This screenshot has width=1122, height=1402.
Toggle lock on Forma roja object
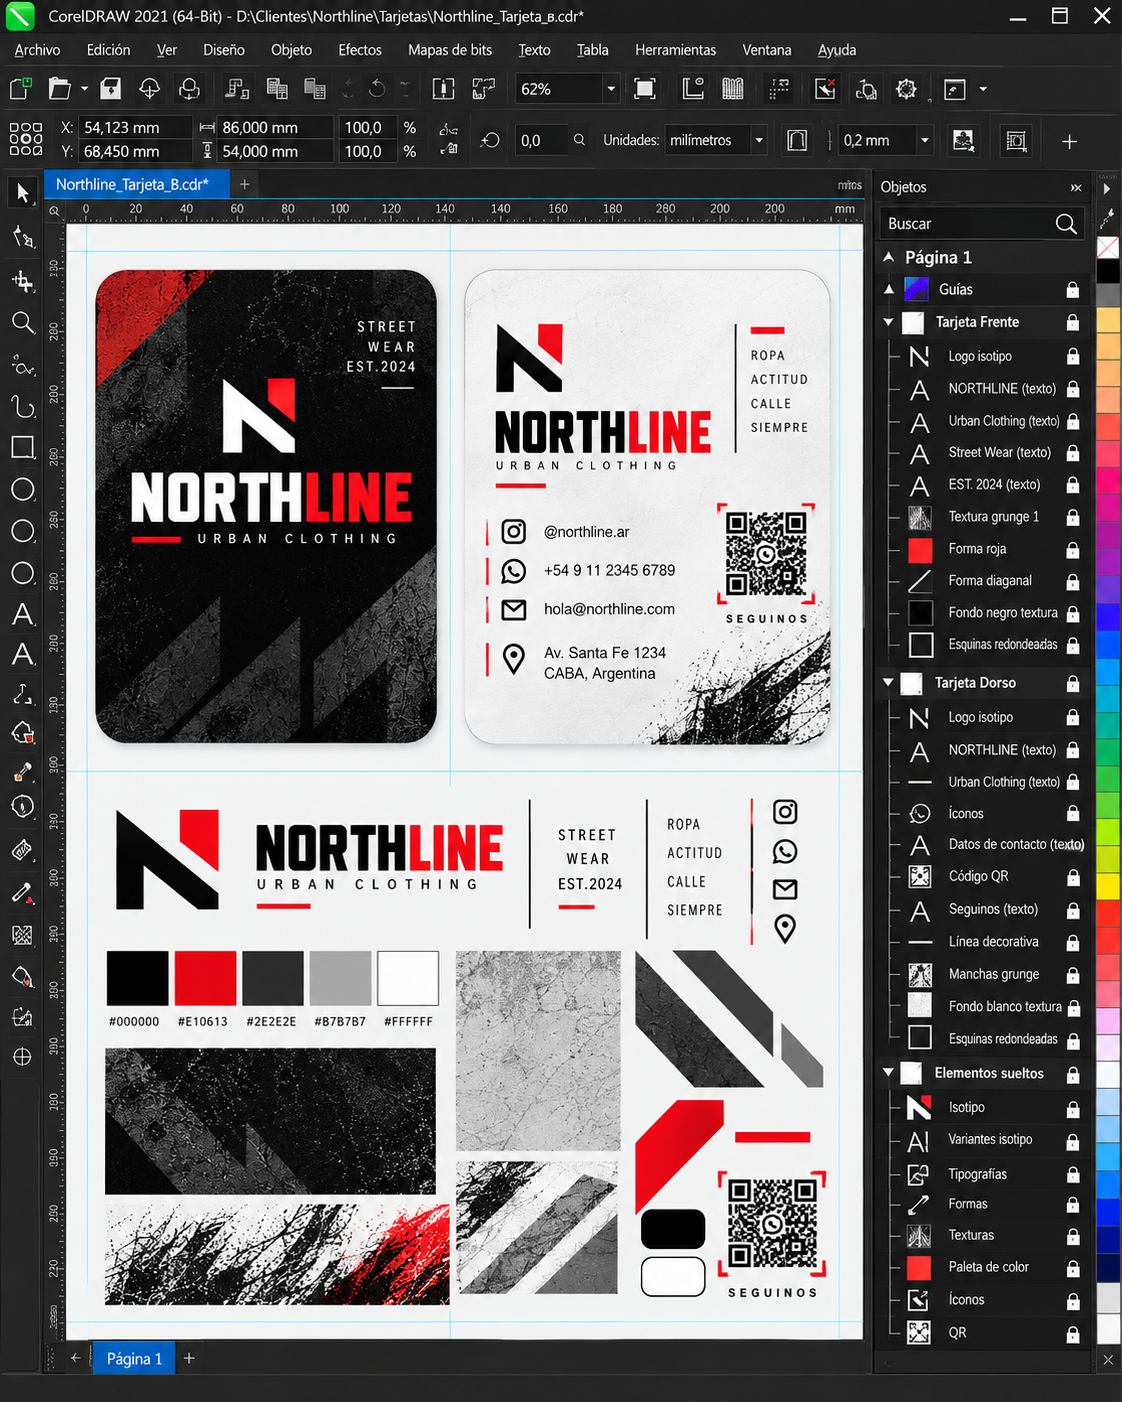pos(1072,550)
